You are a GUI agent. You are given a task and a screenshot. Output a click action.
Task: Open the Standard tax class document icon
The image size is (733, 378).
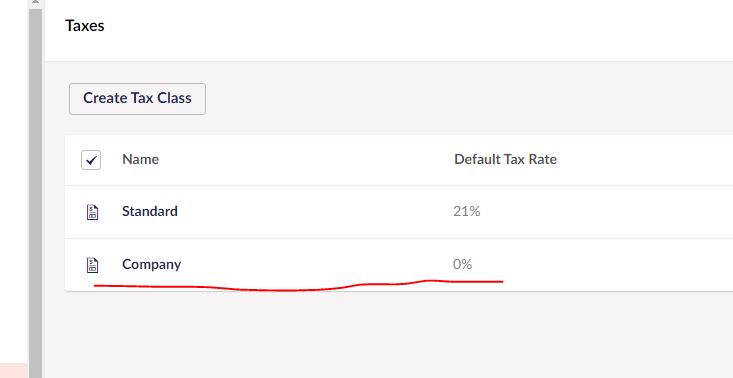[93, 212]
